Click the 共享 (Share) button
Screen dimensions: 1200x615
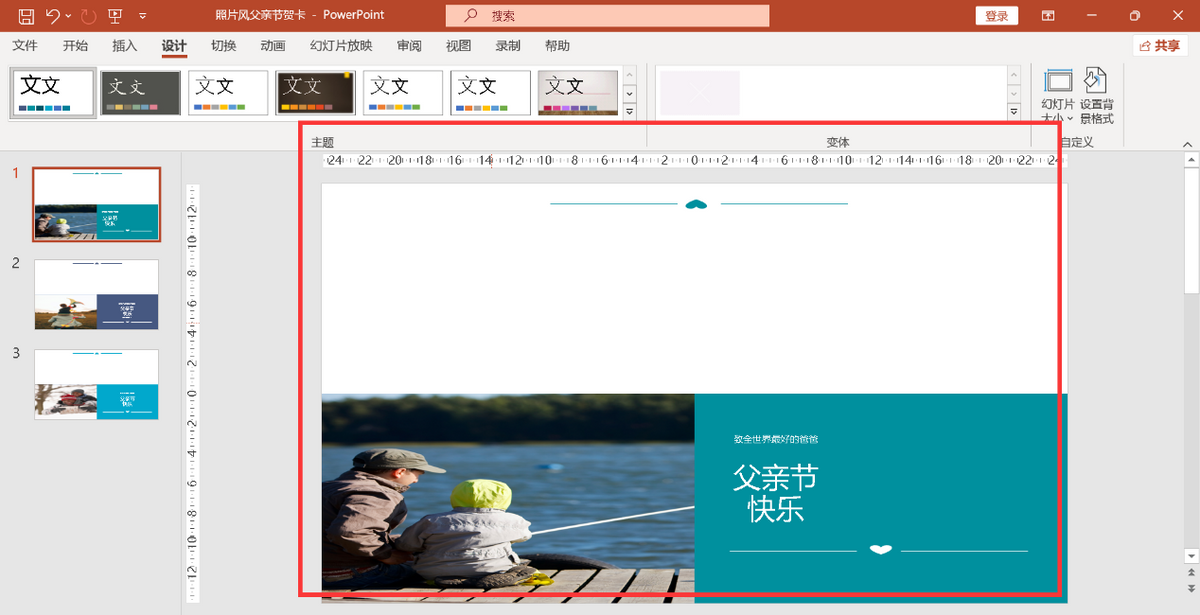pyautogui.click(x=1160, y=46)
